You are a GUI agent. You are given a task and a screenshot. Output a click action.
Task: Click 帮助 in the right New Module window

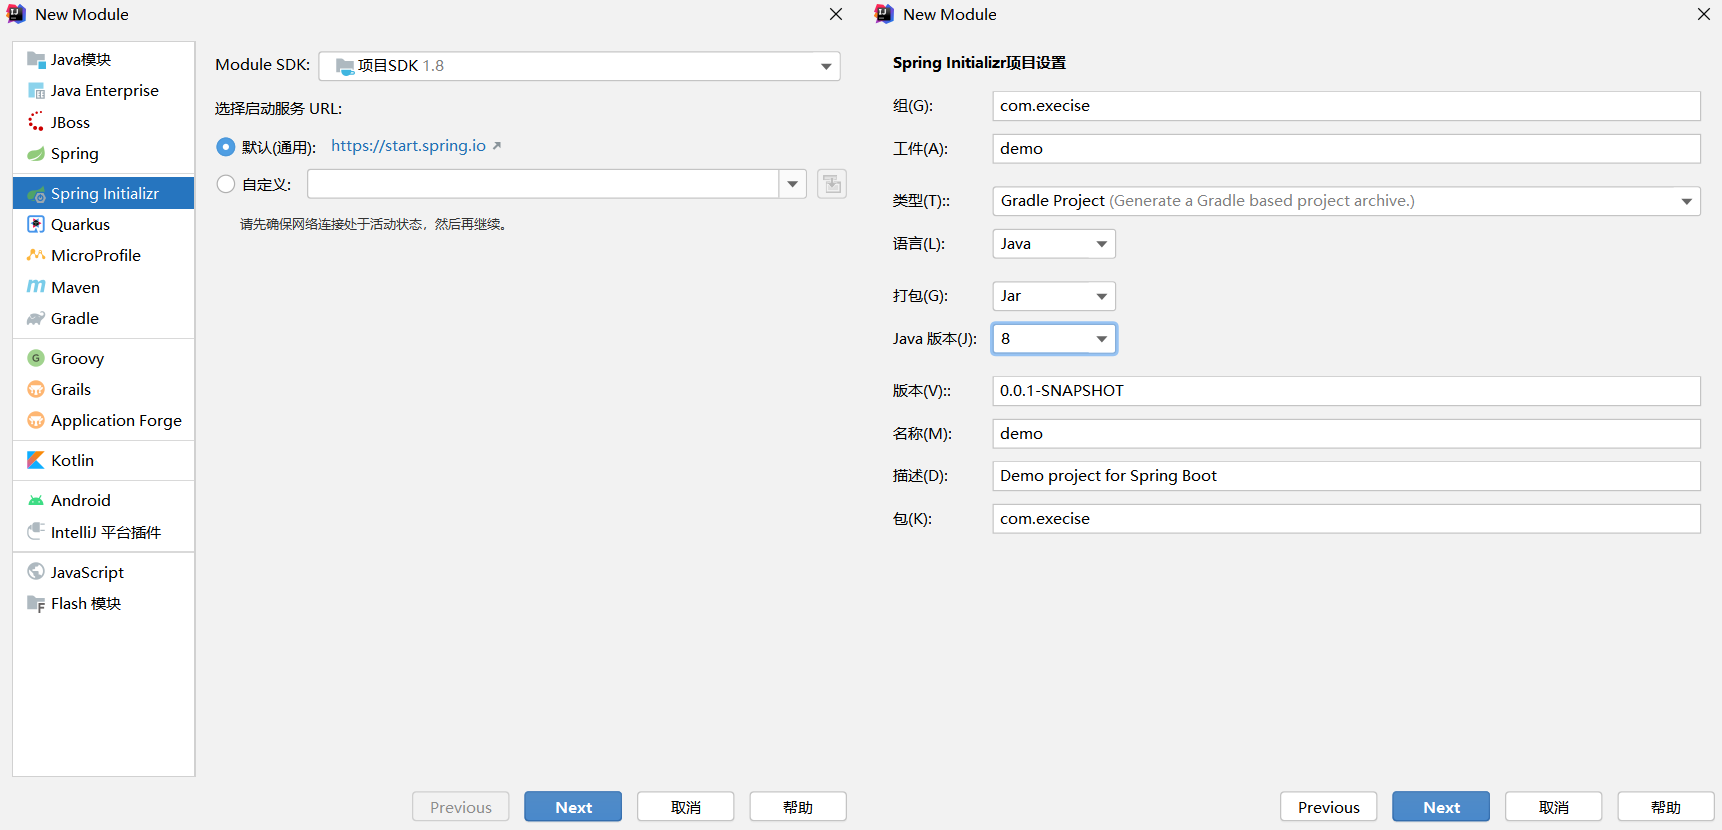click(1666, 807)
